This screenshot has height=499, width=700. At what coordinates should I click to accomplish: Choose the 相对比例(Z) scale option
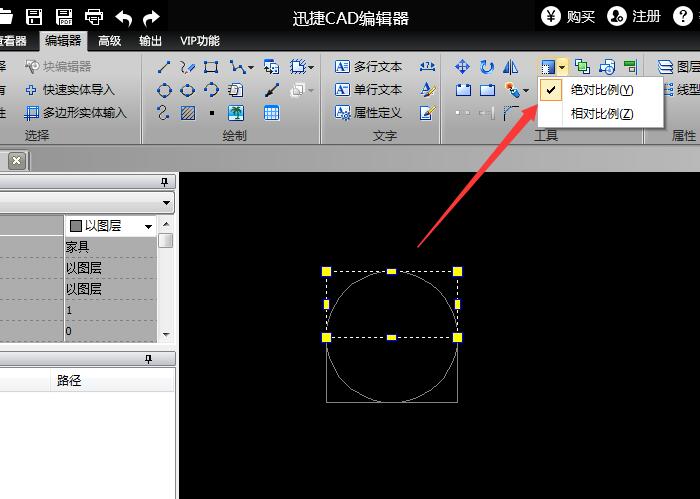pos(601,113)
